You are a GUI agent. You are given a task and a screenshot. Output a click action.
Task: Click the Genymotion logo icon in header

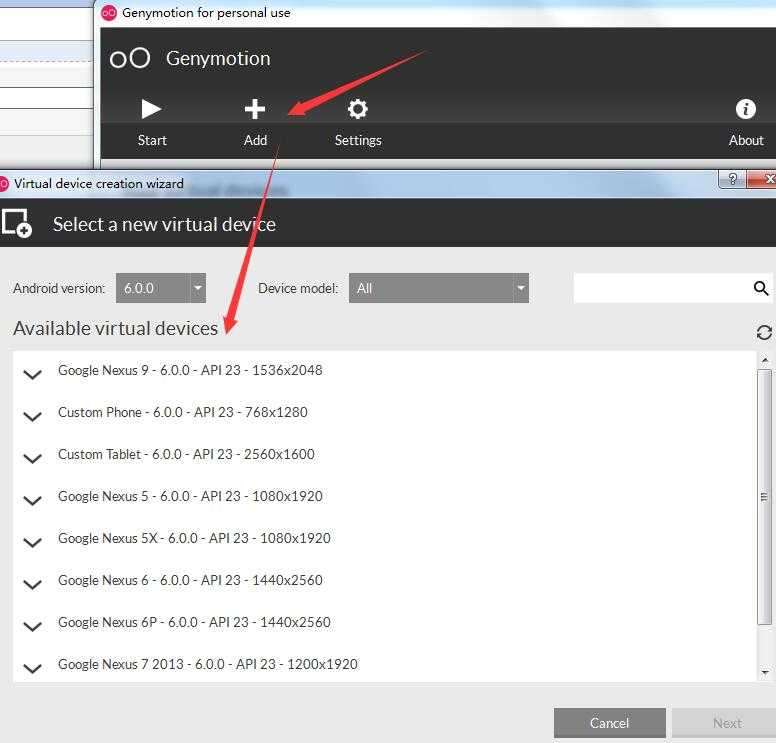(130, 58)
